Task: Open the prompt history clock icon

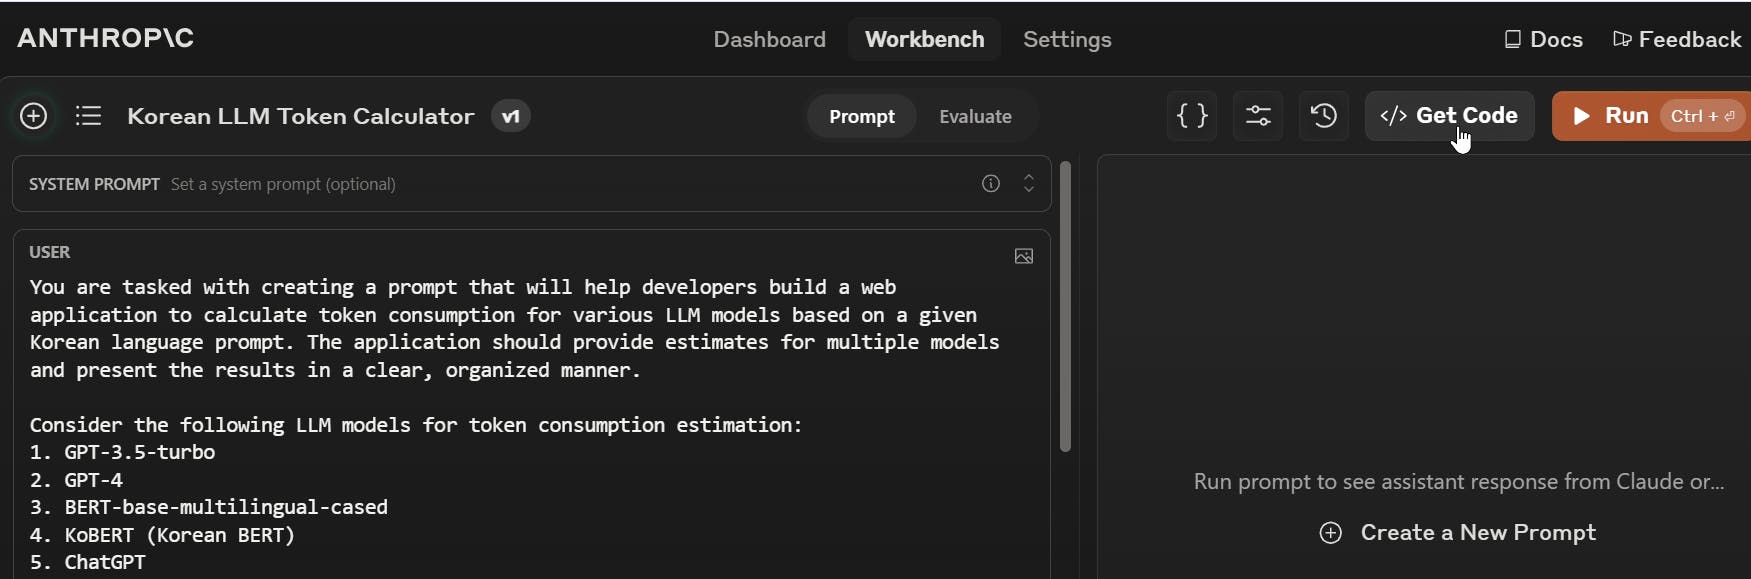Action: pyautogui.click(x=1324, y=116)
